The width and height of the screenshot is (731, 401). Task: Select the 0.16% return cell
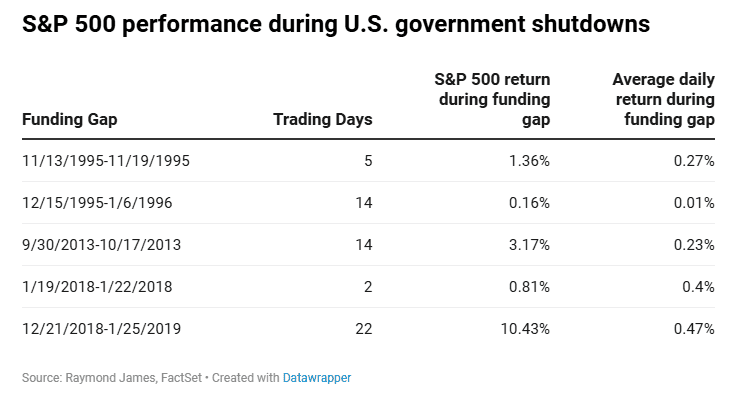(529, 202)
